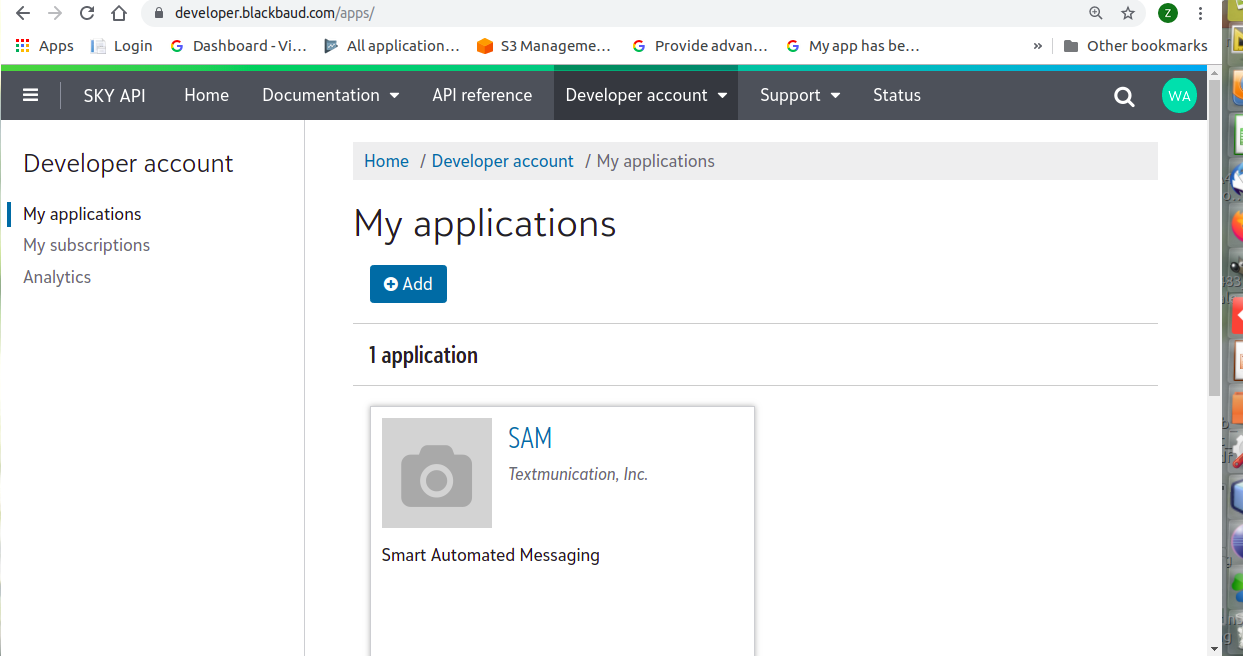Open the Apps bookmarks grid shortcut
The width and height of the screenshot is (1243, 656).
point(44,45)
